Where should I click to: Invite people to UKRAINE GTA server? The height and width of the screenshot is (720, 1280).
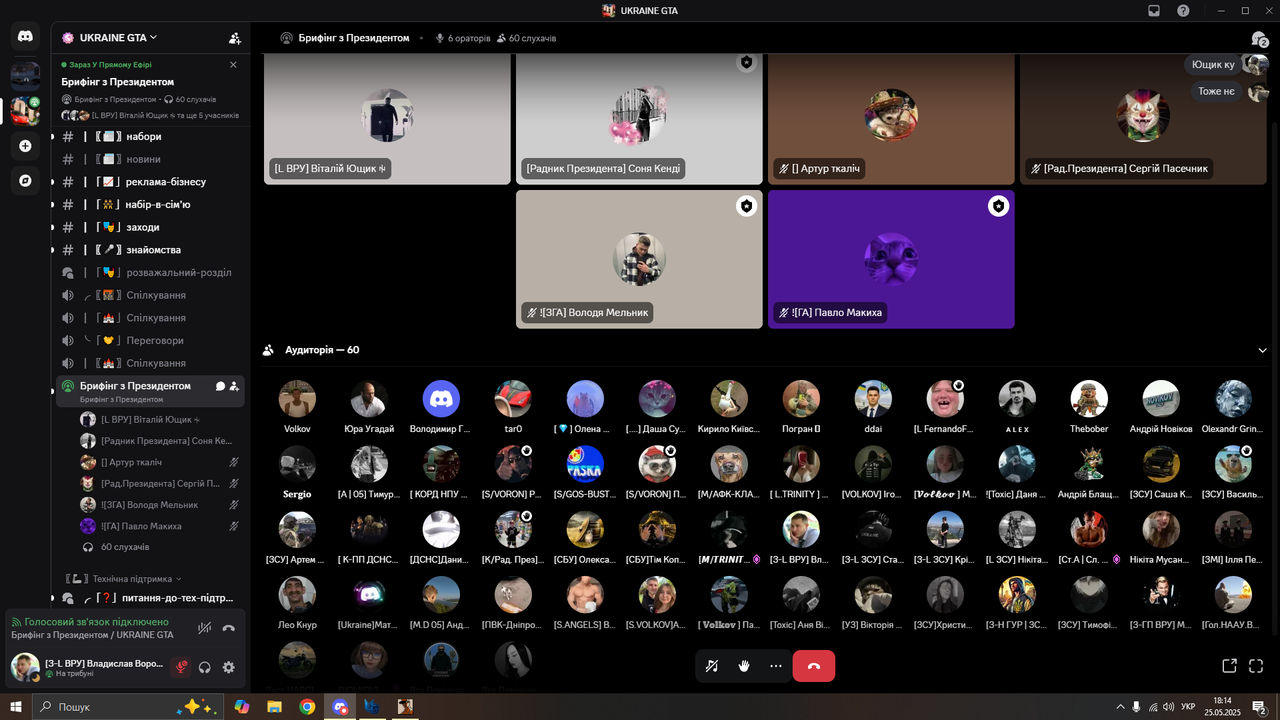coord(235,38)
